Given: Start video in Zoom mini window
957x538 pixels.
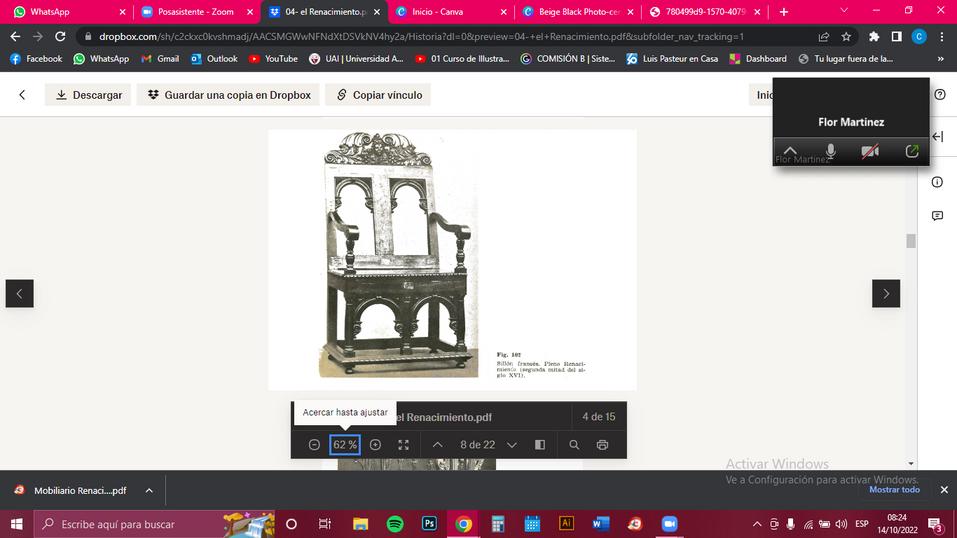Looking at the screenshot, I should 870,151.
